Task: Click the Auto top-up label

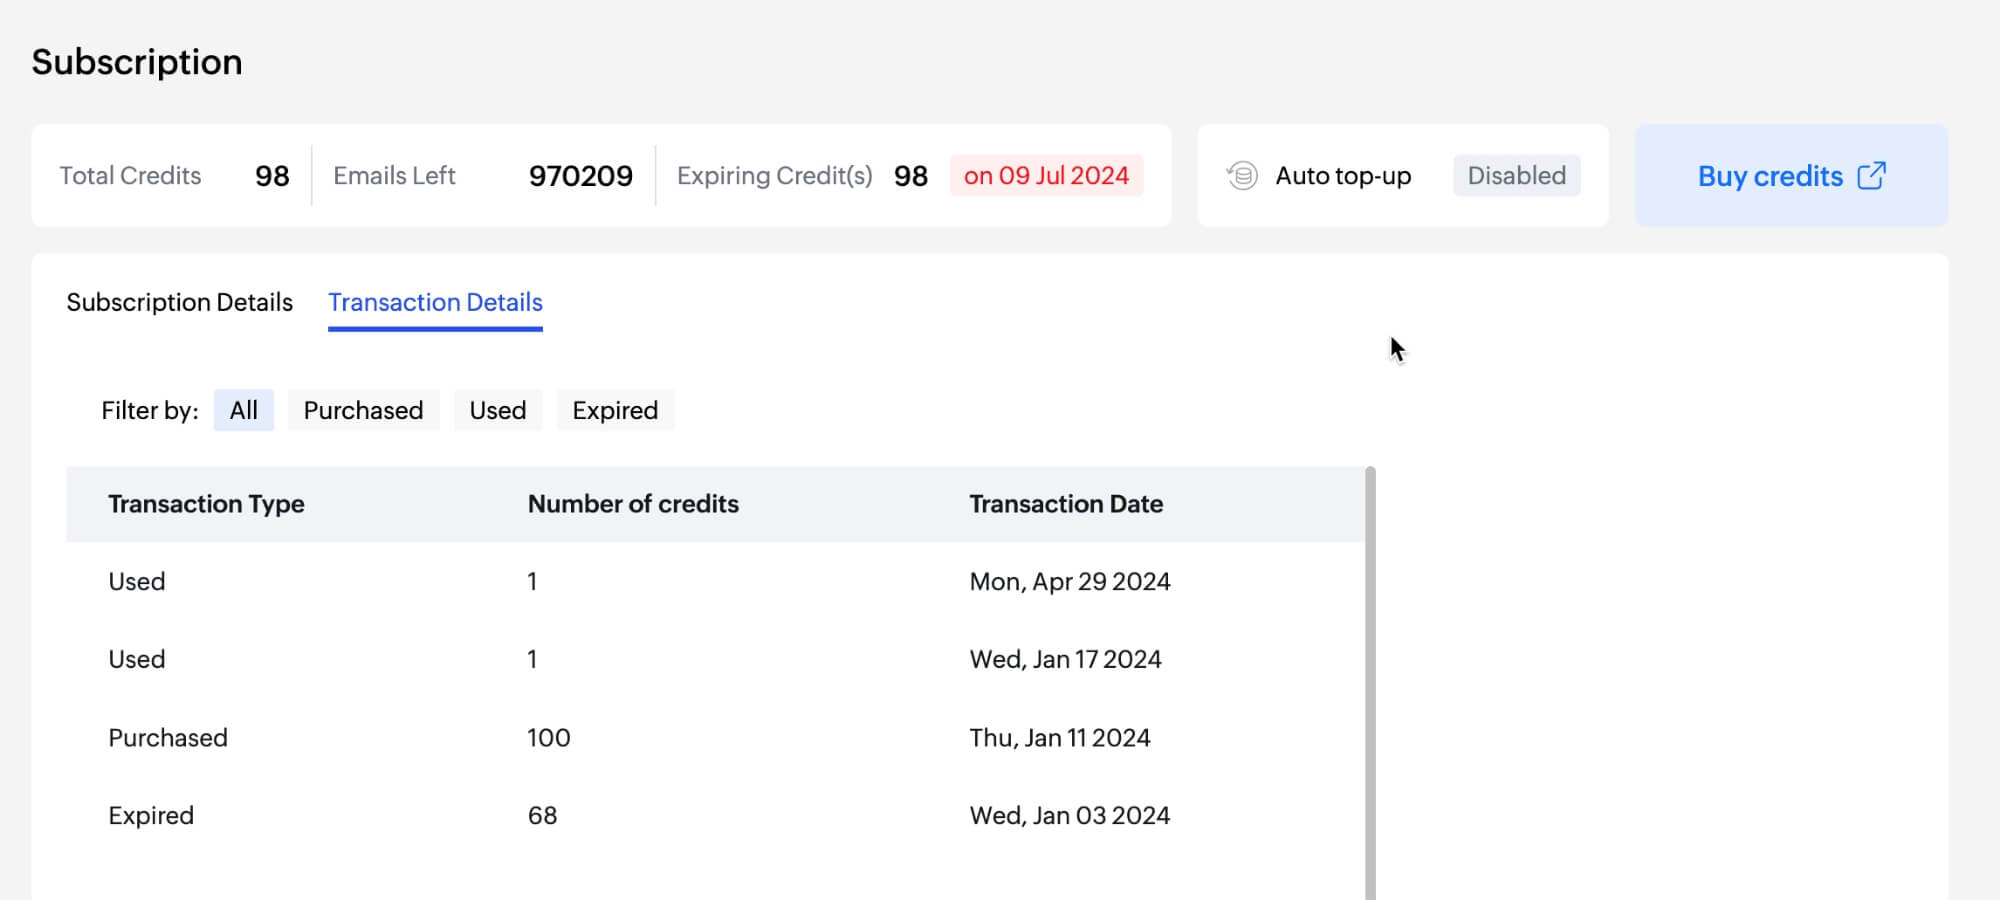Action: pos(1343,176)
